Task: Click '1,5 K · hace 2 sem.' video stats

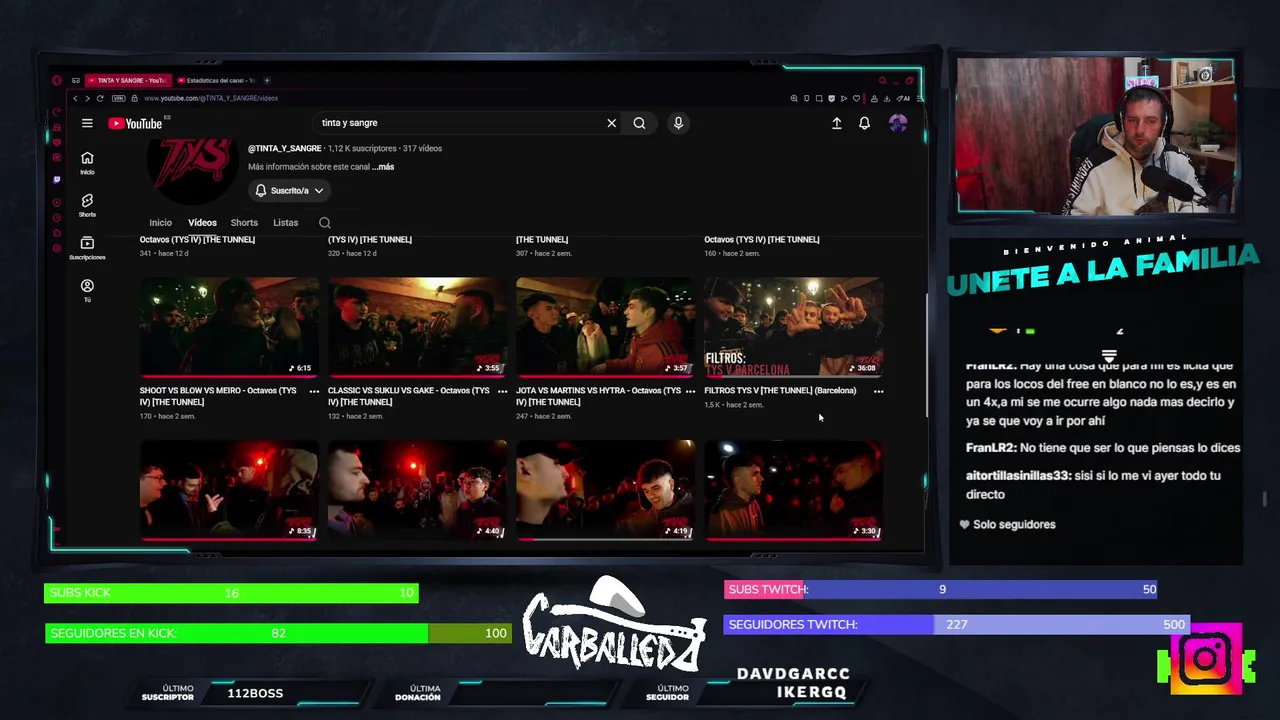Action: tap(733, 405)
